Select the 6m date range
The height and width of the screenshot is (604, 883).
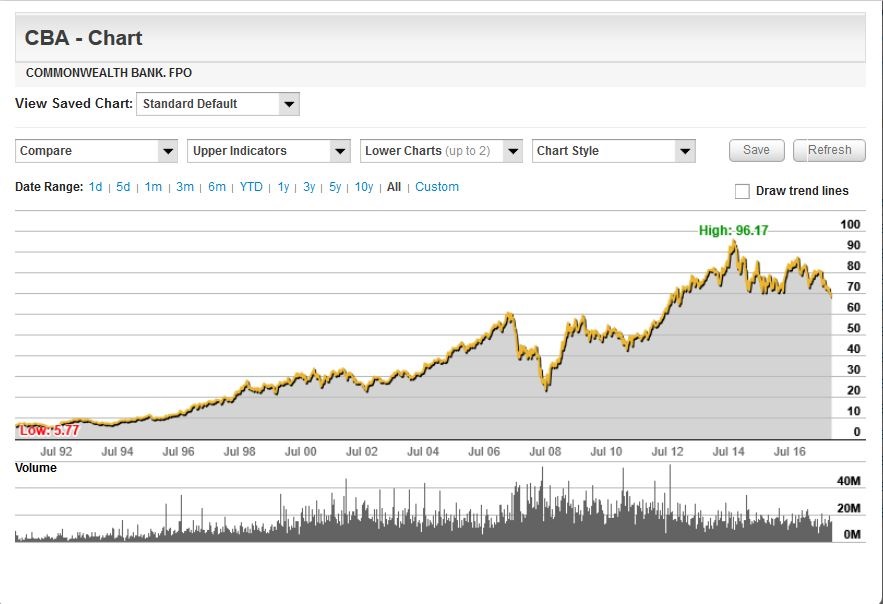point(217,187)
